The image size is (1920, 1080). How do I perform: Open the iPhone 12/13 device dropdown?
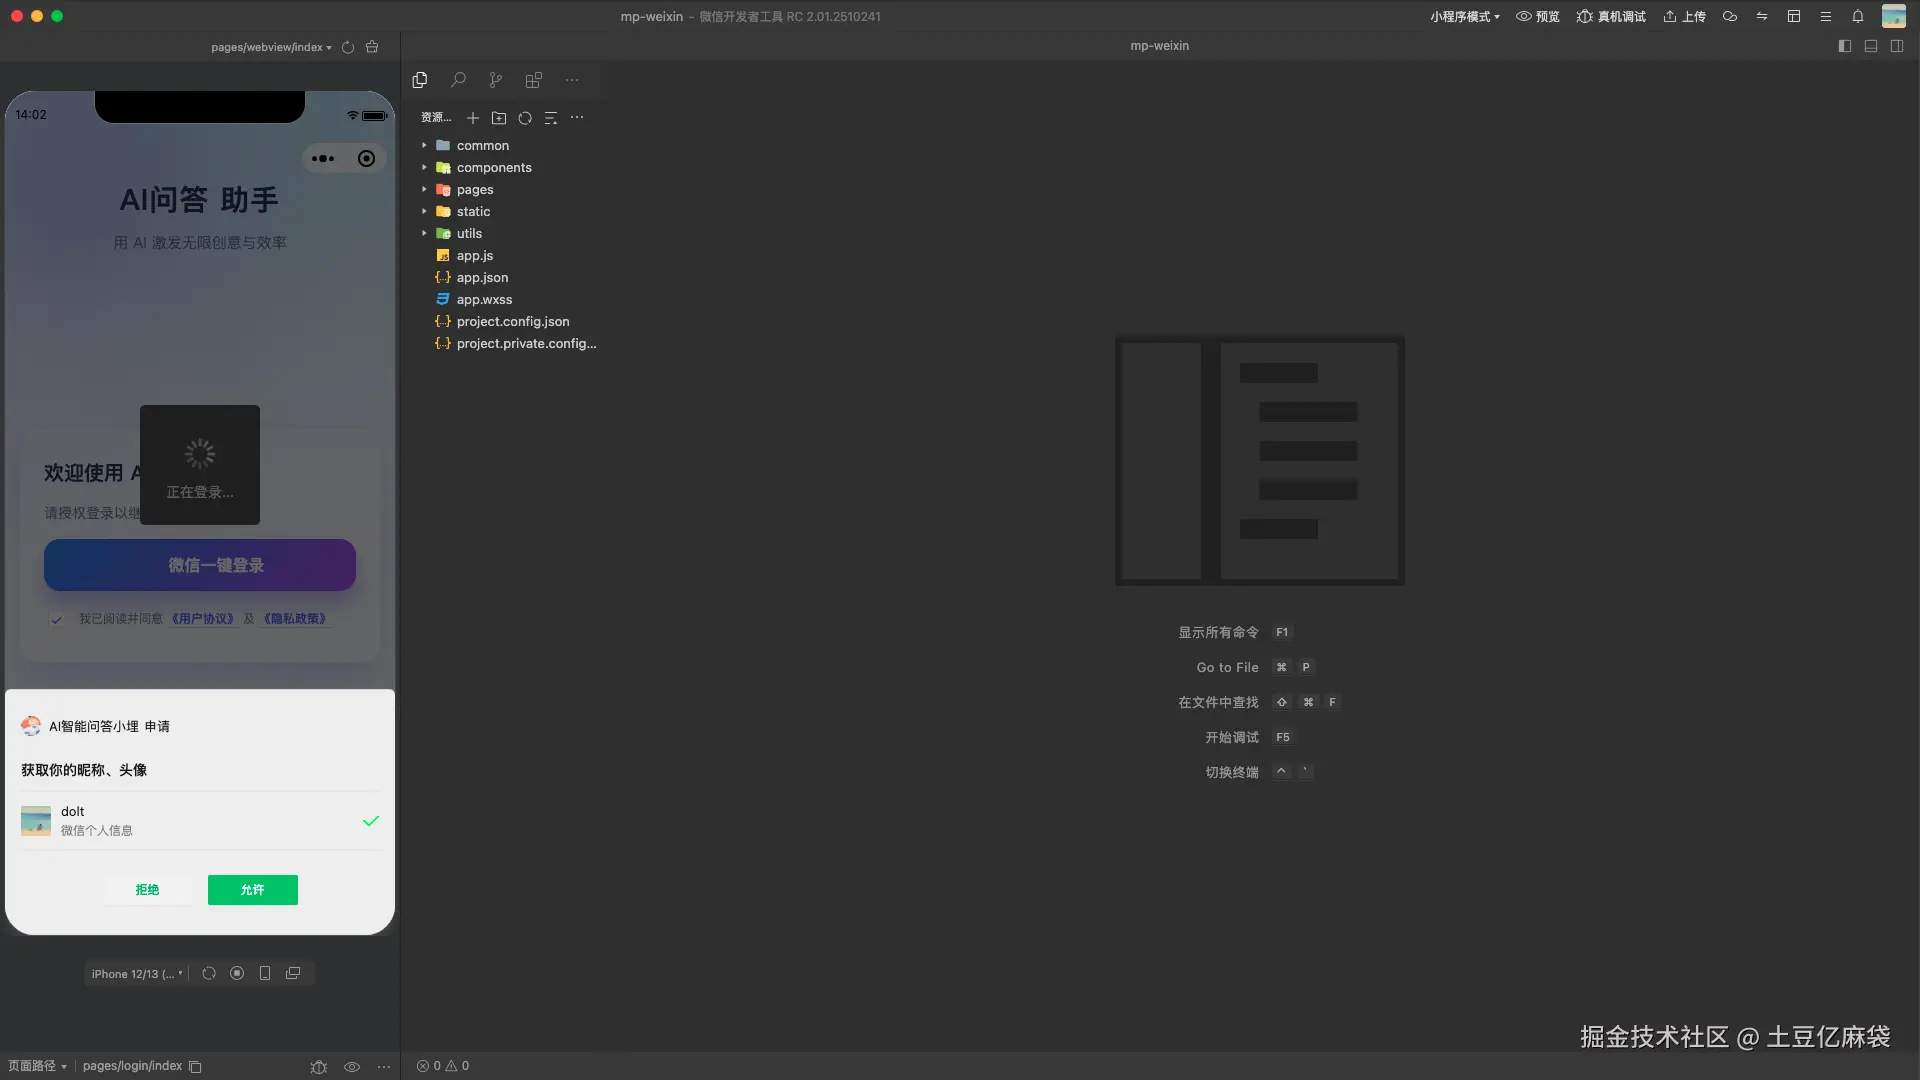[x=137, y=973]
